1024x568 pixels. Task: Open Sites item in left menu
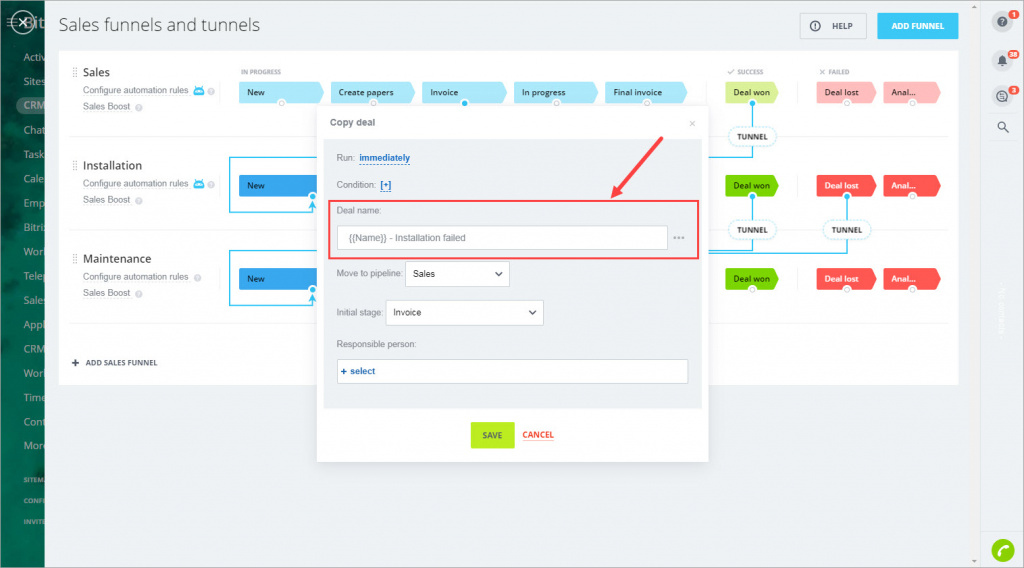34,82
